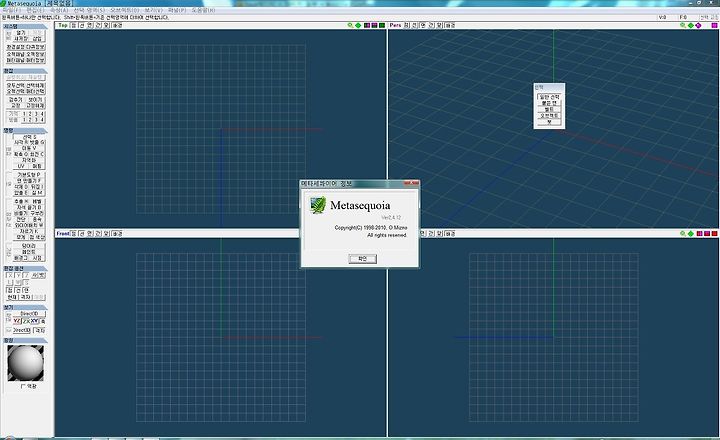This screenshot has width=720, height=440.
Task: Click the XY plane button in 보기 section
Action: (34, 321)
